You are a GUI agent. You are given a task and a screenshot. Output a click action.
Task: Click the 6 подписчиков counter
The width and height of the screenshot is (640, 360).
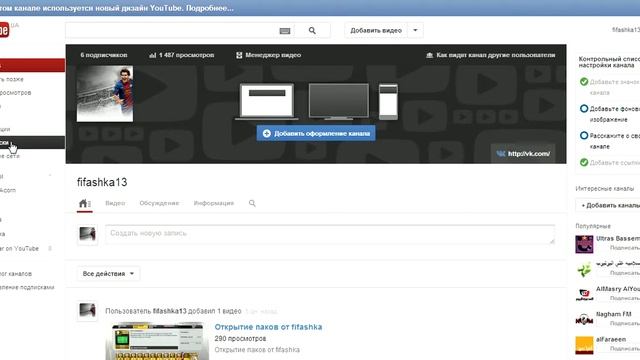(104, 55)
